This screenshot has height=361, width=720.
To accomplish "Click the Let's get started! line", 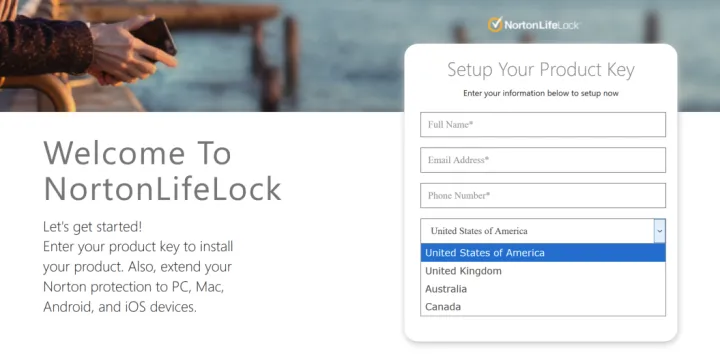I will click(x=93, y=227).
